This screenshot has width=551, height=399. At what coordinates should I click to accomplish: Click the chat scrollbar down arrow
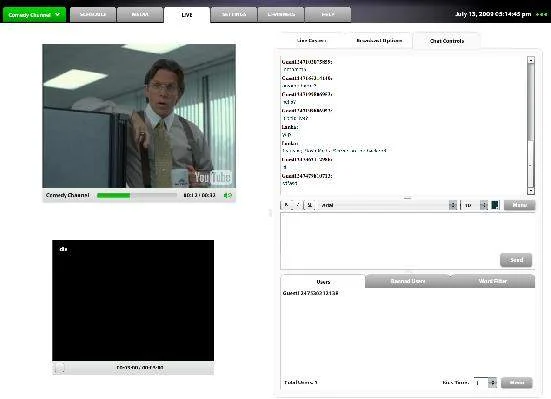(x=531, y=191)
